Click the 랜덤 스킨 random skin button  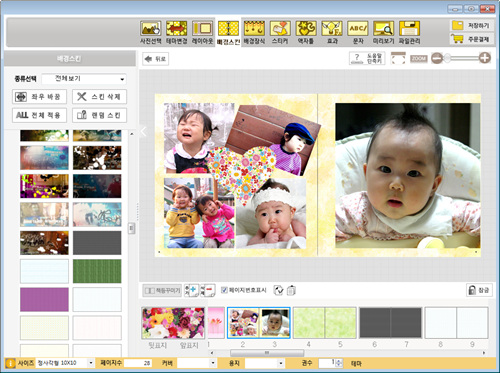[x=99, y=115]
